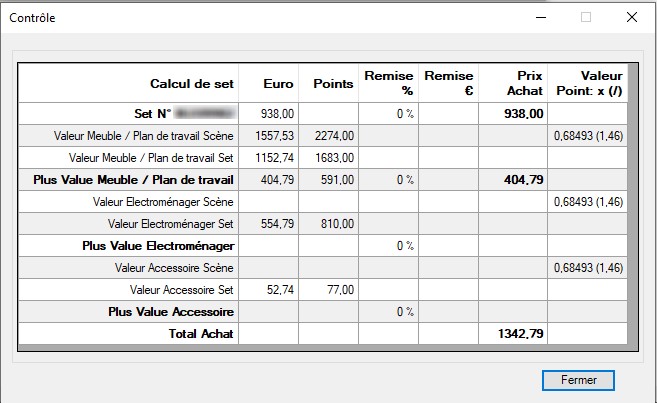Click the 77,00 Points cell
The height and width of the screenshot is (403, 657).
(x=327, y=290)
